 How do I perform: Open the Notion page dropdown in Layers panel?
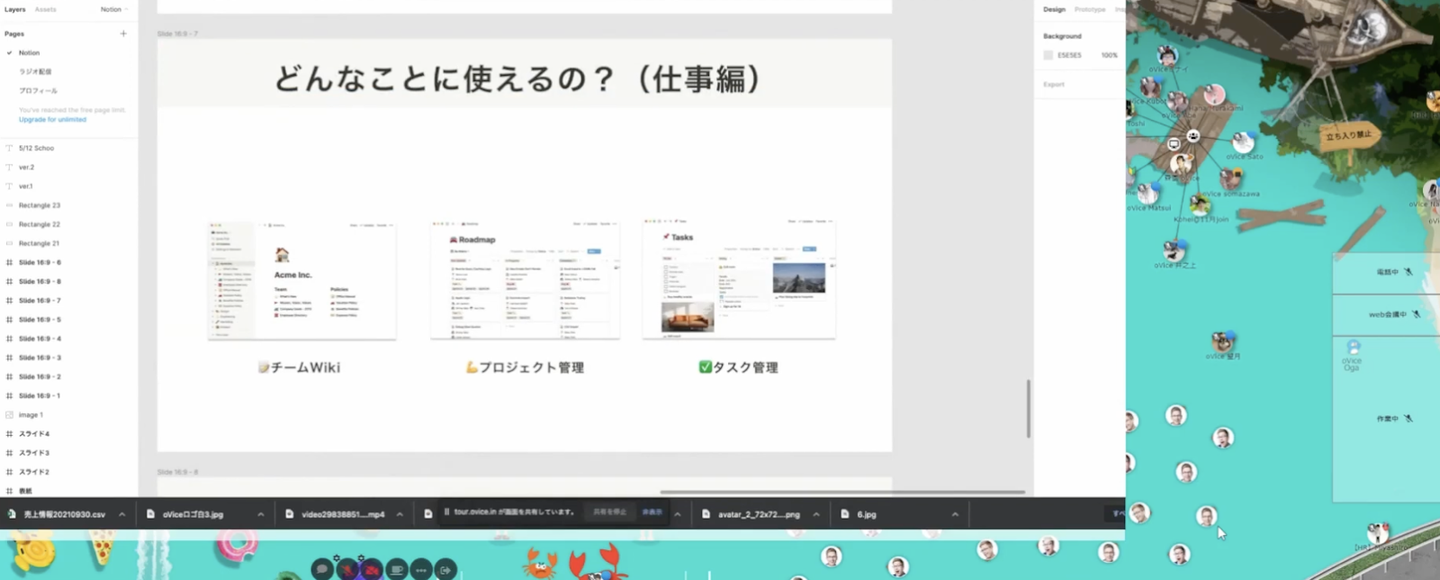(114, 9)
